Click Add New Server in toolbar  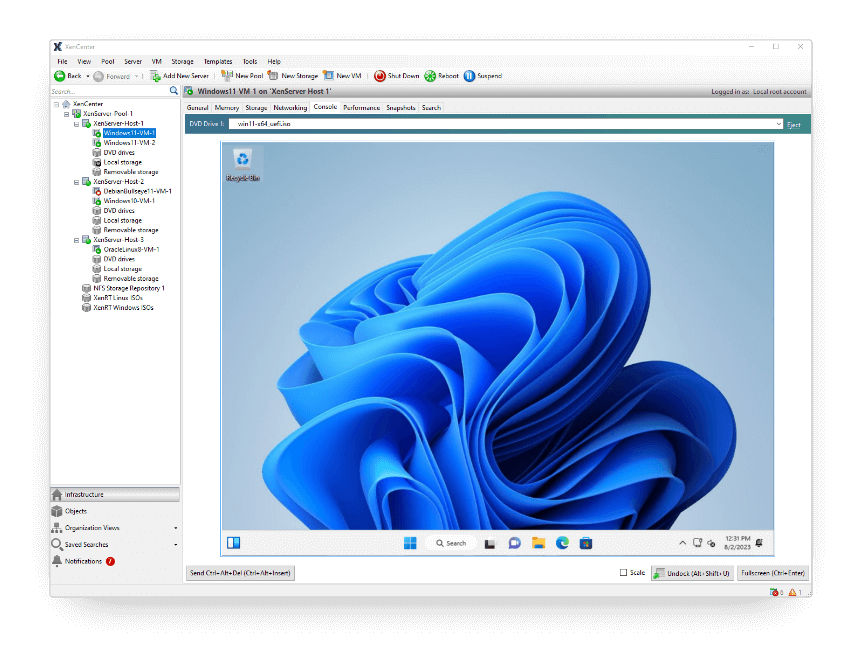(x=179, y=76)
